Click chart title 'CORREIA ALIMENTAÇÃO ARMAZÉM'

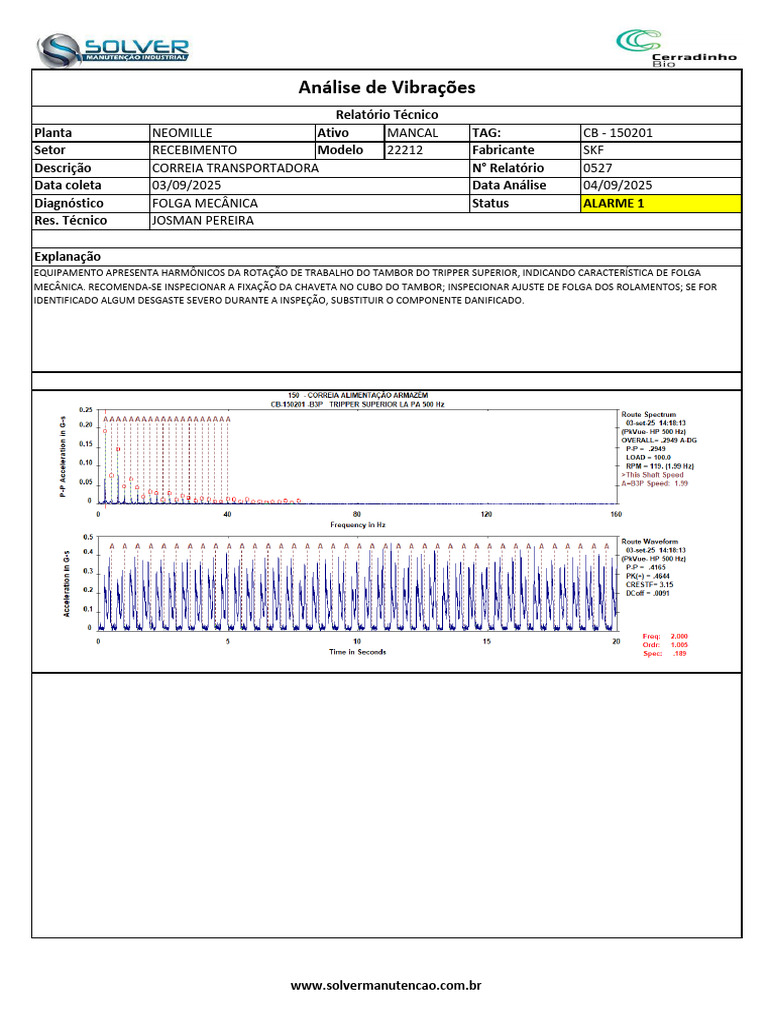tap(368, 395)
